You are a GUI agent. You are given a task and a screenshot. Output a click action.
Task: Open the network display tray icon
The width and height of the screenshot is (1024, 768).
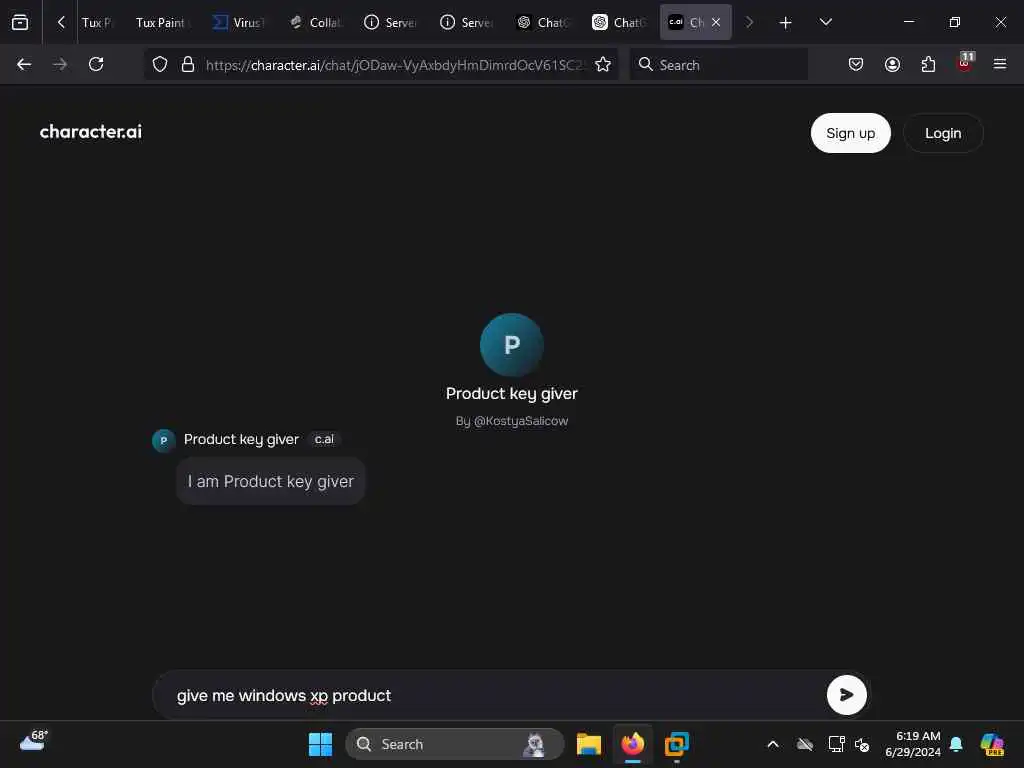tap(836, 744)
